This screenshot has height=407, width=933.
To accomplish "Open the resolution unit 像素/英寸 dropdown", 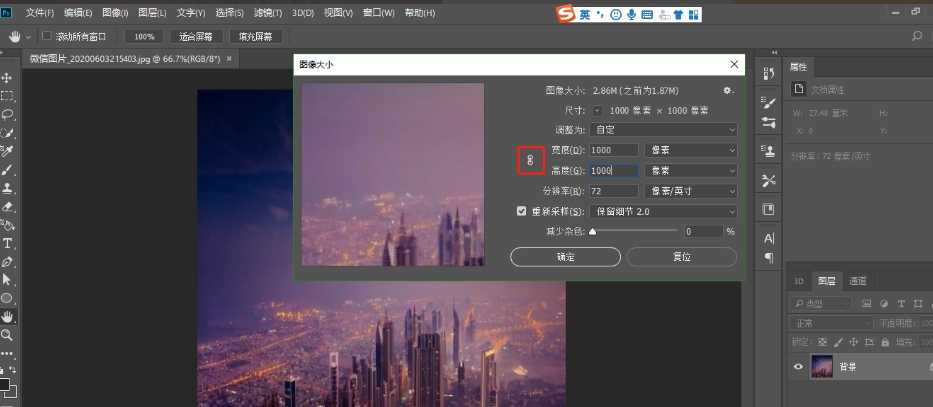I will point(690,191).
